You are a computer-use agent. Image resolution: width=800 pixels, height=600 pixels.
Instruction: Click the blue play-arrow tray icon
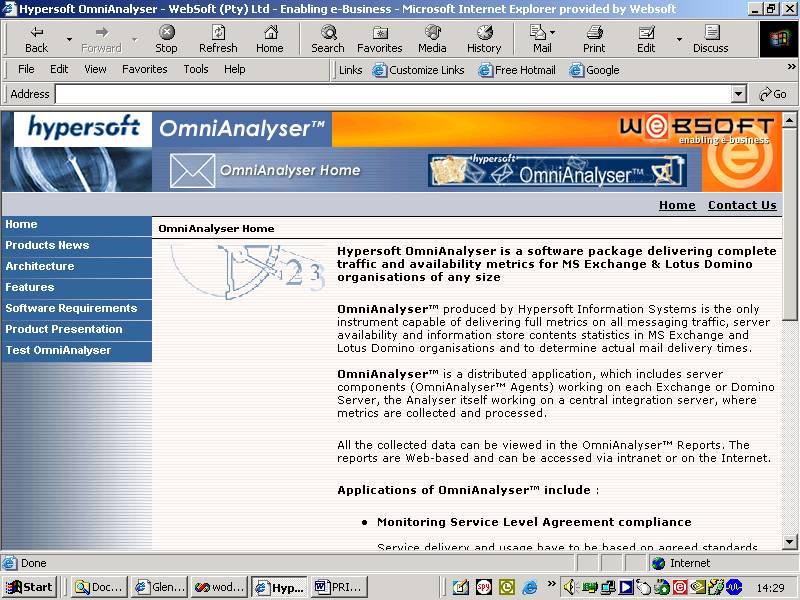[x=626, y=587]
